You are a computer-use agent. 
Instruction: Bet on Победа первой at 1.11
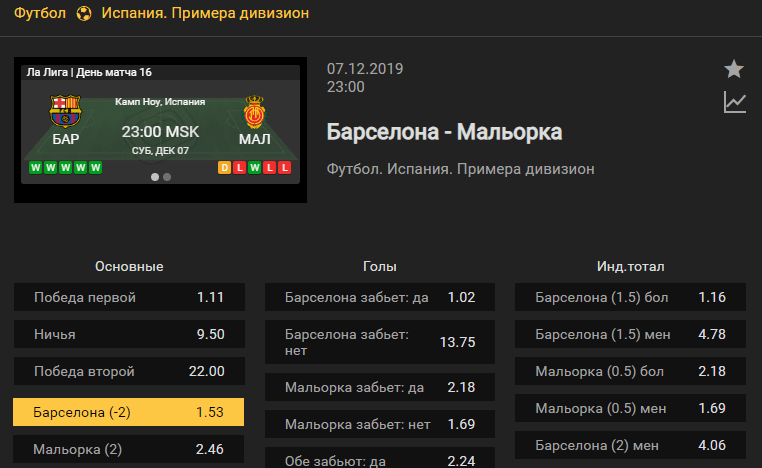pos(129,297)
